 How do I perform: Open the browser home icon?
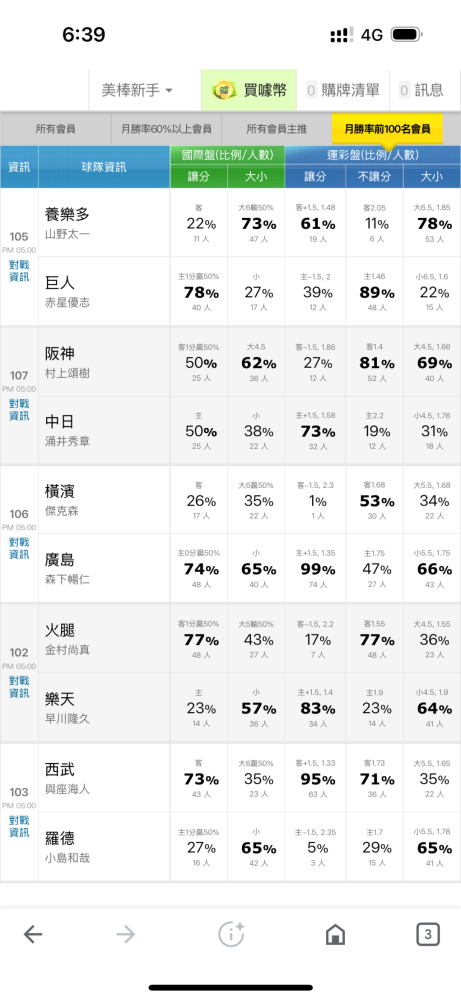[x=335, y=935]
